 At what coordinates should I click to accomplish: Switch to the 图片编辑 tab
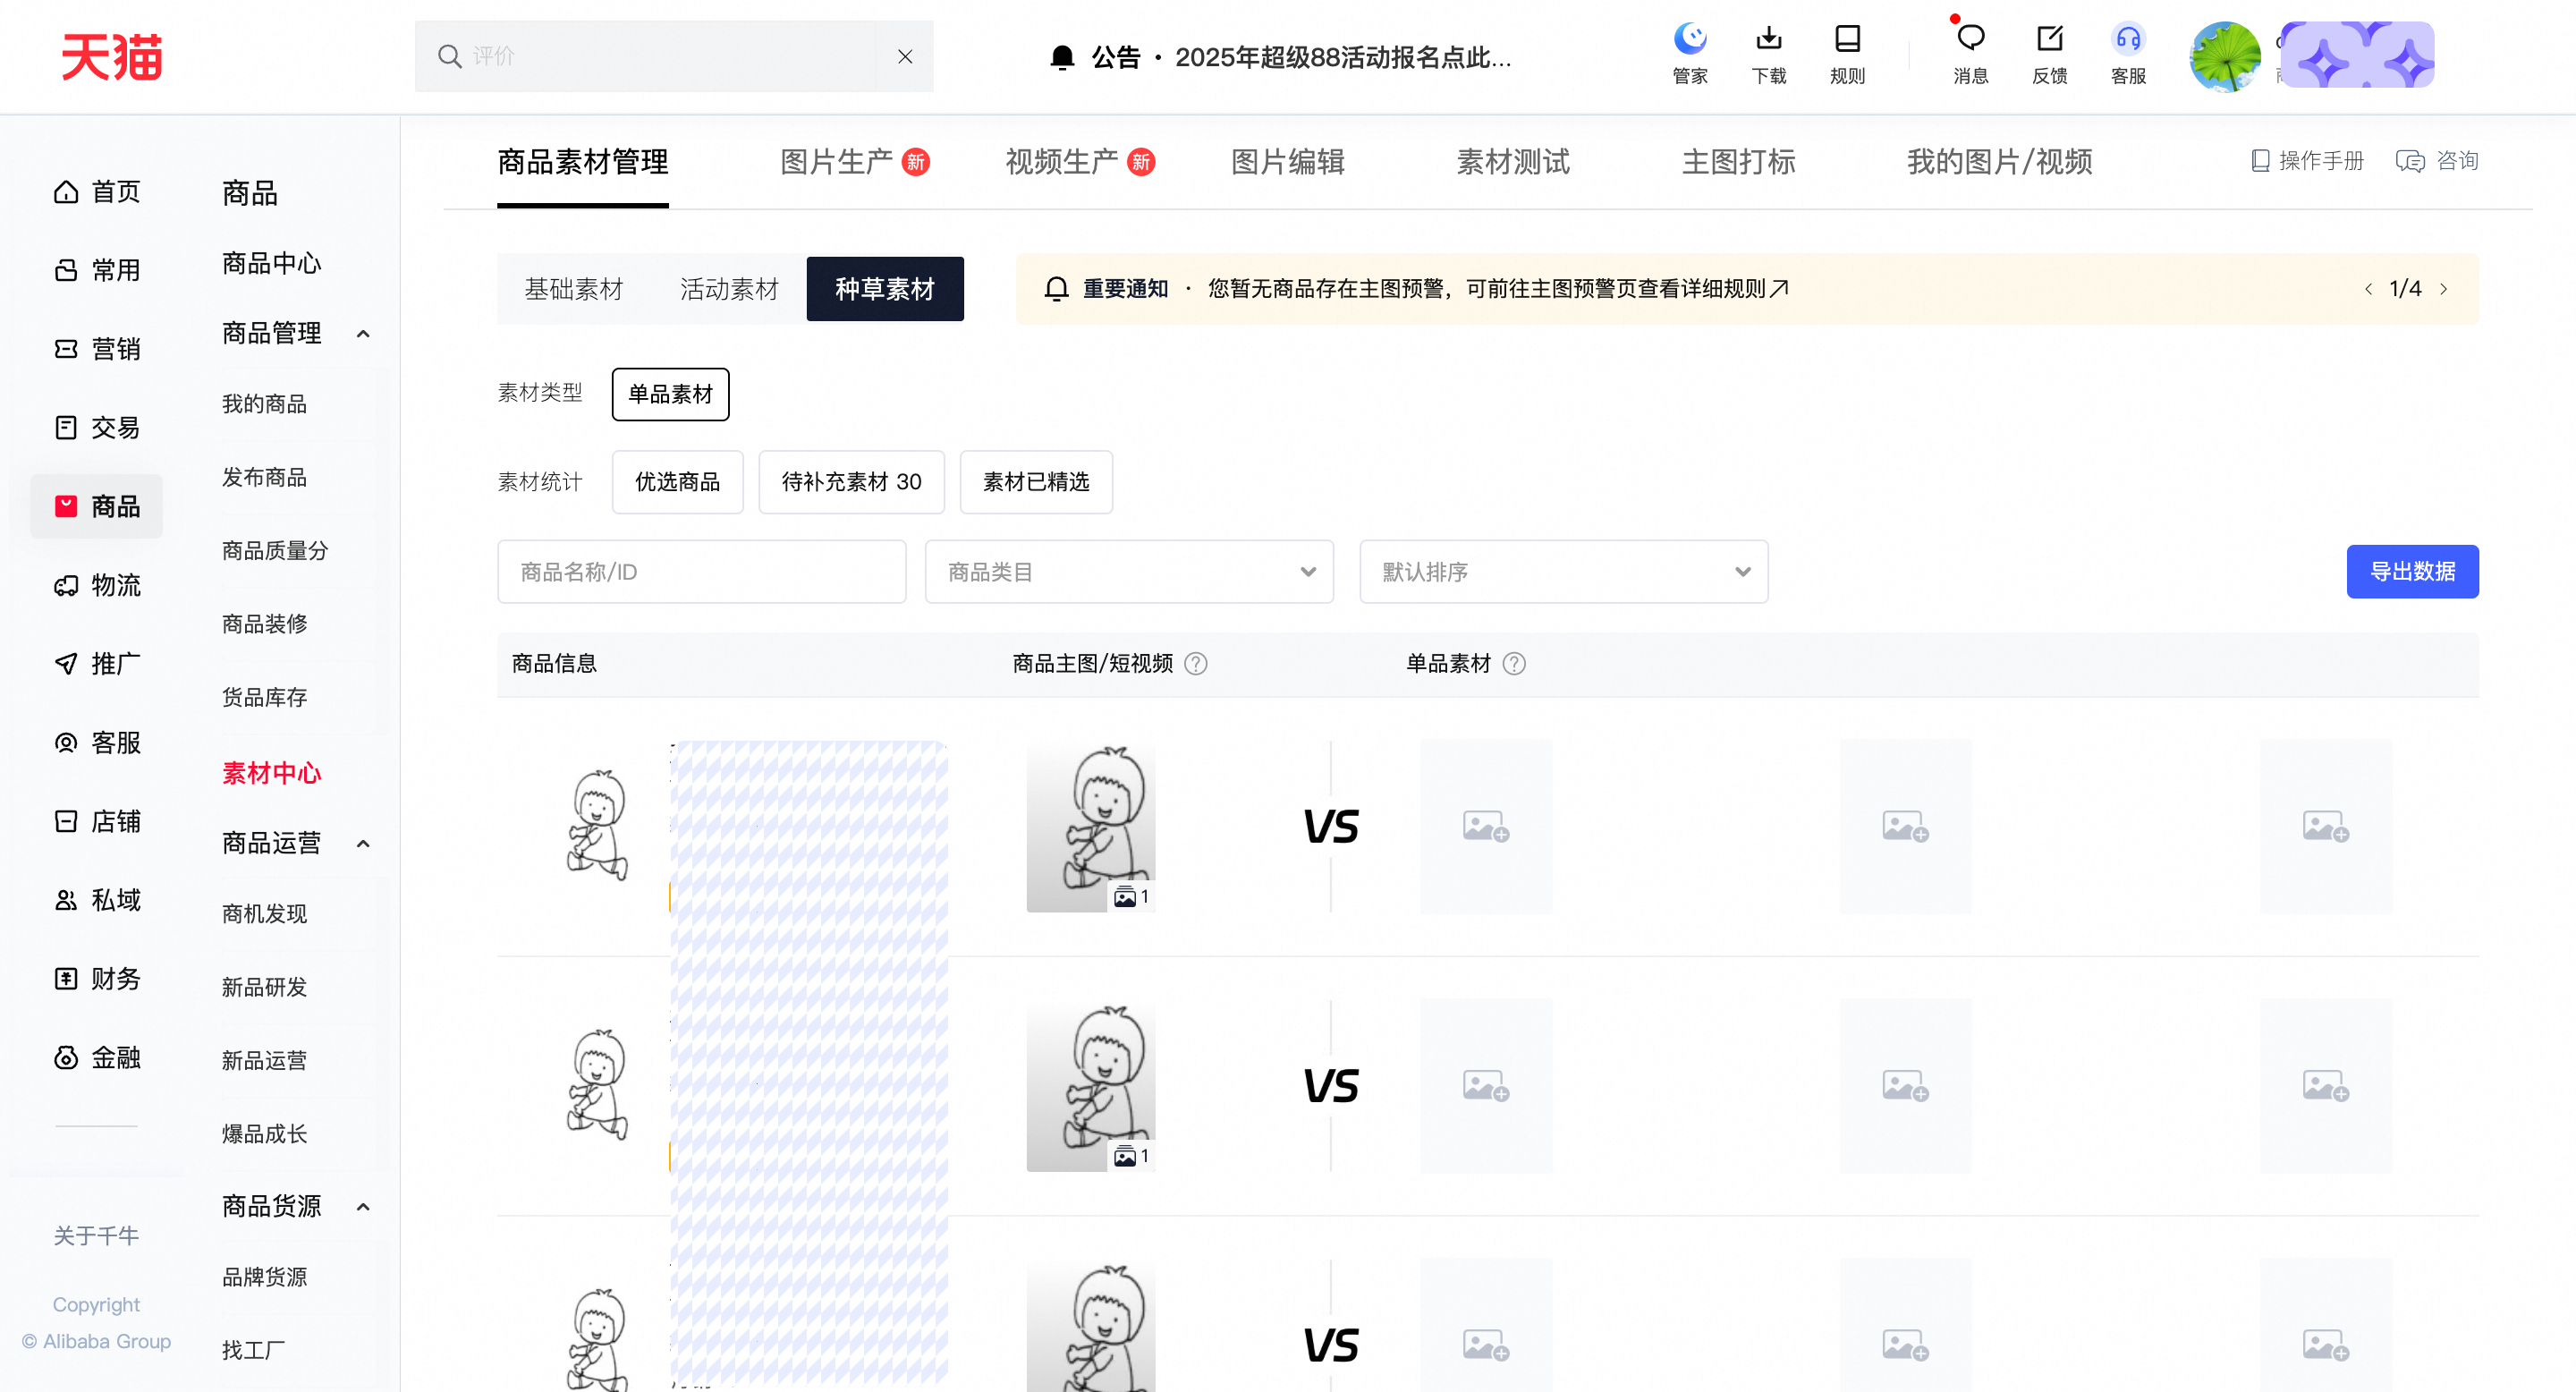(x=1287, y=162)
